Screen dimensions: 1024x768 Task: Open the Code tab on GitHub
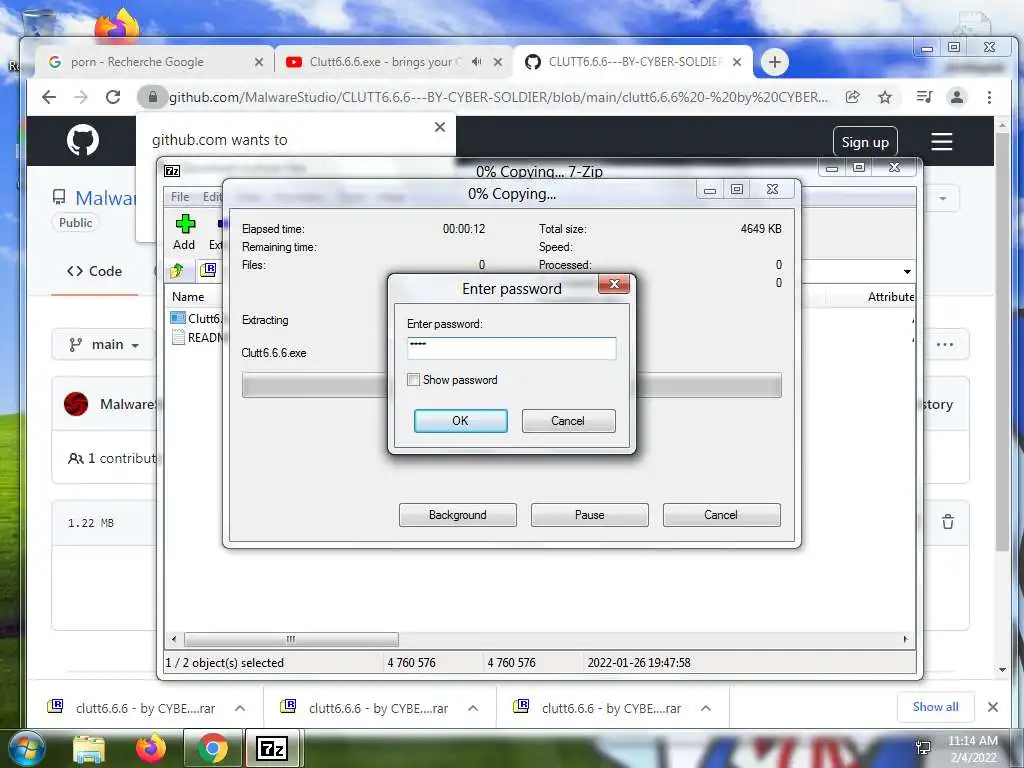pos(95,271)
